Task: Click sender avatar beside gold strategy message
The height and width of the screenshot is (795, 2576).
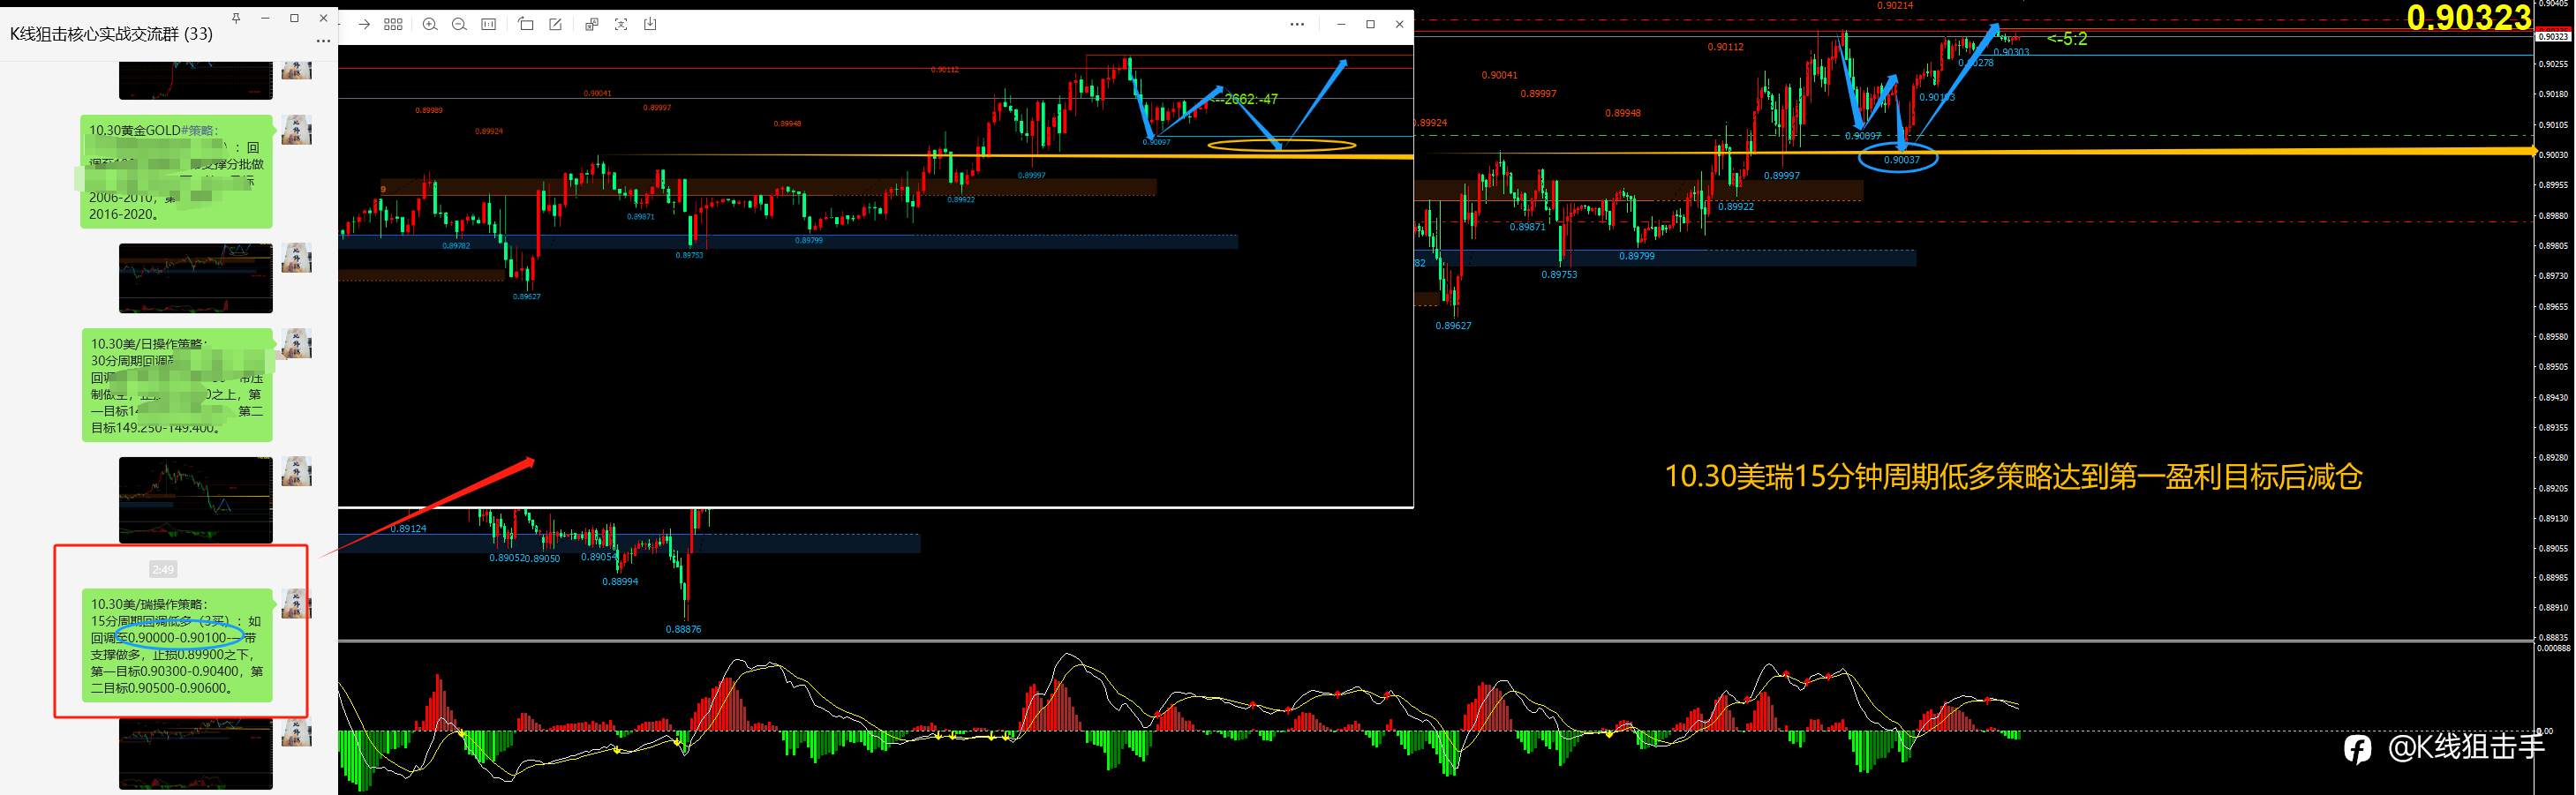Action: pos(296,130)
